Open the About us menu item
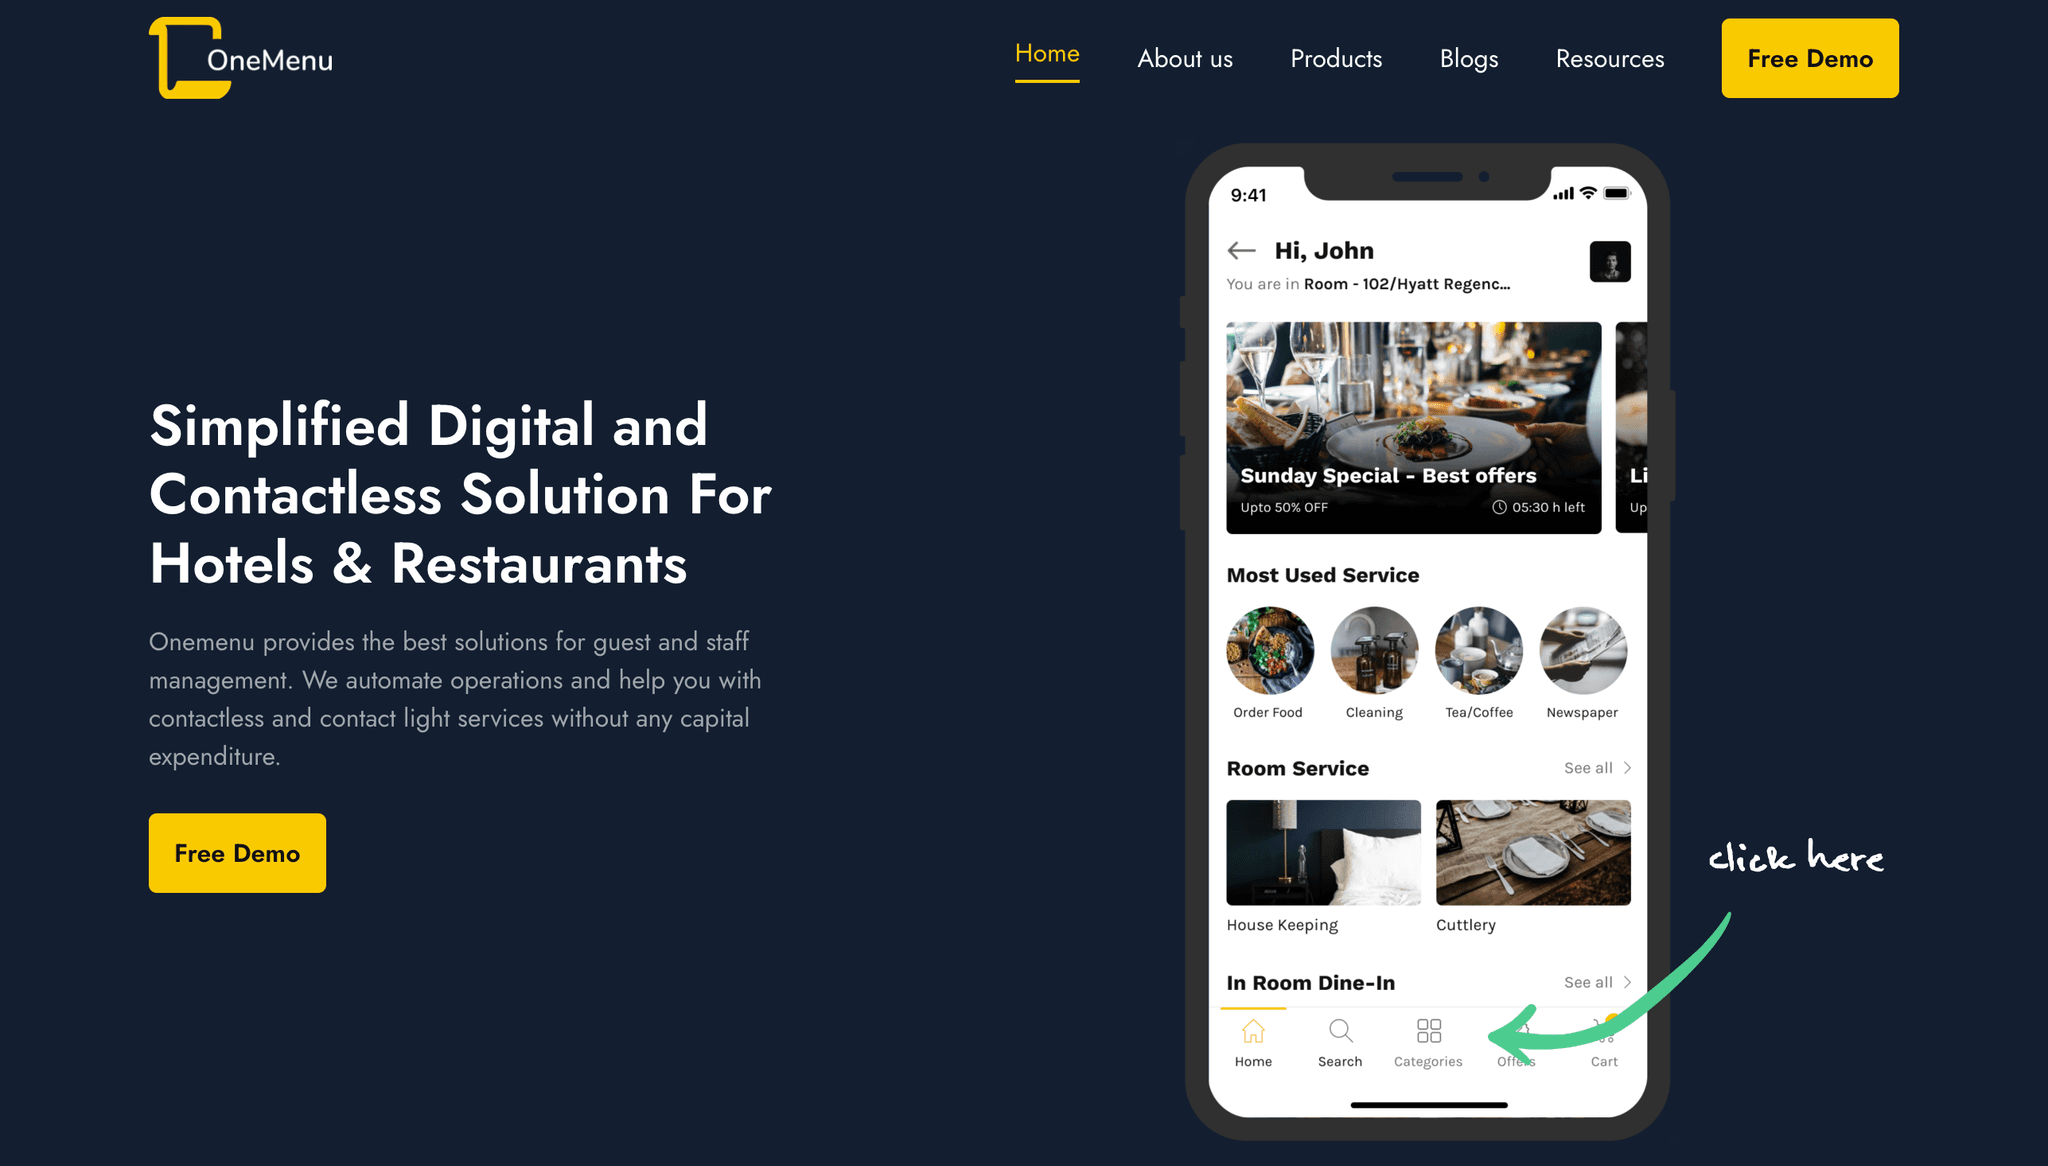This screenshot has height=1166, width=2048. tap(1184, 58)
